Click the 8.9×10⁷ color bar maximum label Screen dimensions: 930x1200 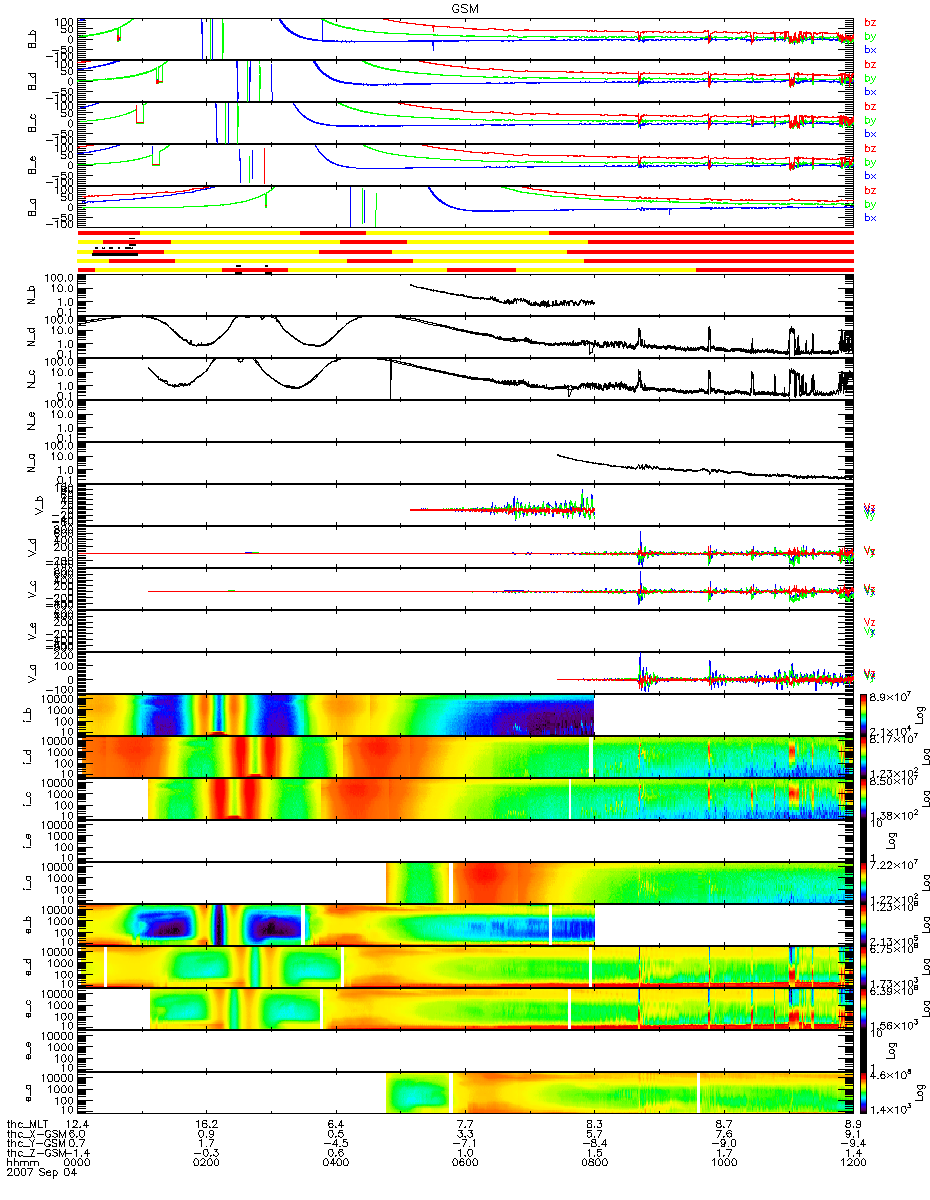click(x=890, y=695)
